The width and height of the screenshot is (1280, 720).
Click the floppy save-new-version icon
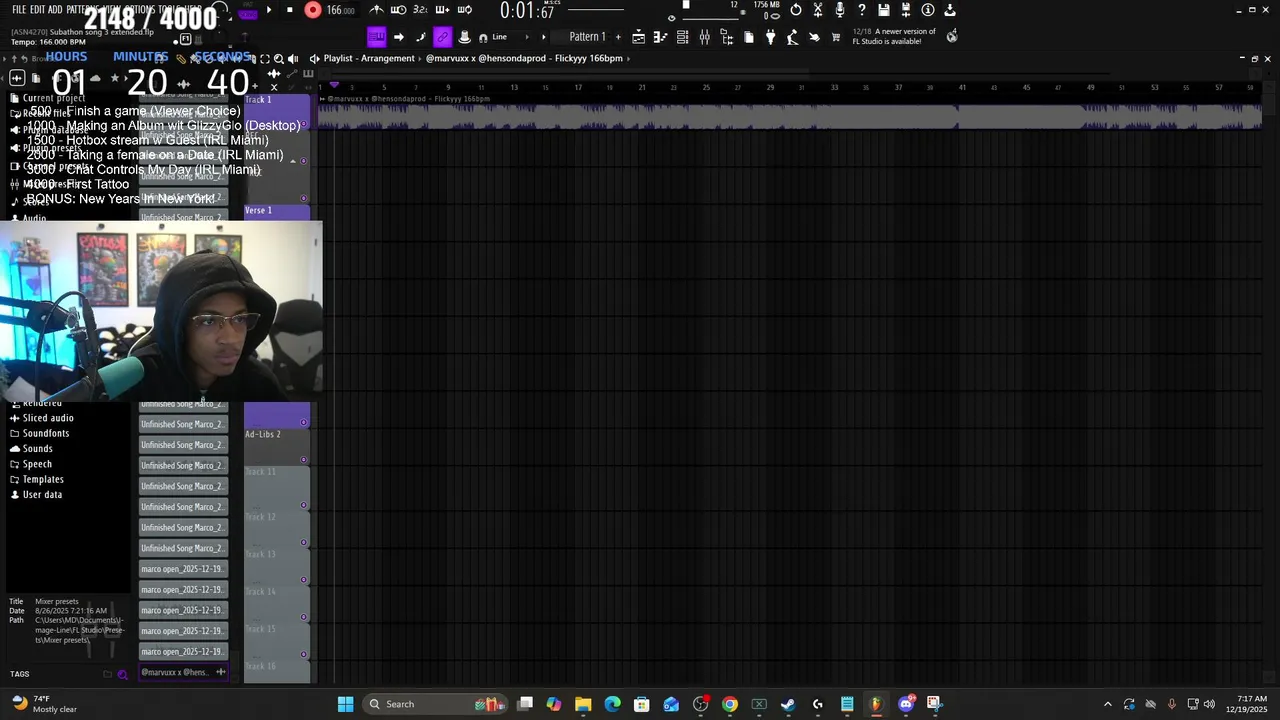click(906, 10)
